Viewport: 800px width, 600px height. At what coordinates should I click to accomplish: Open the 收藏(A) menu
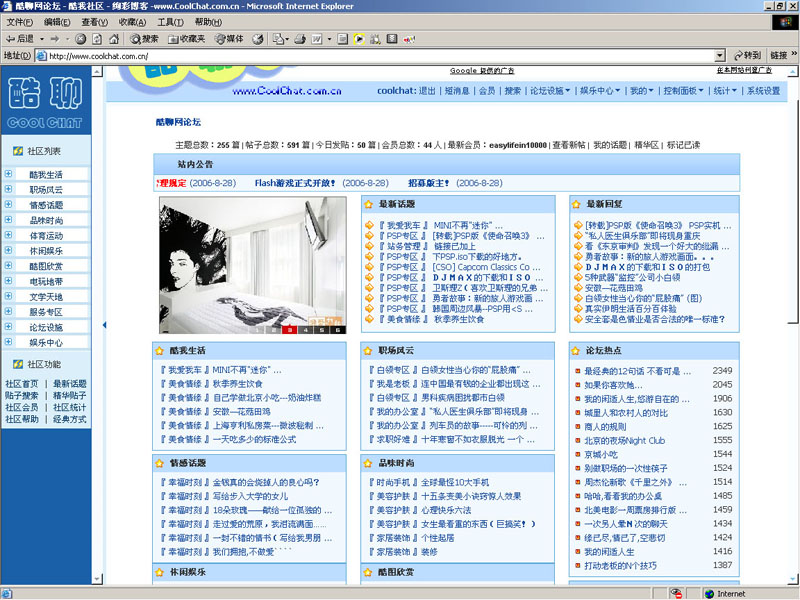[x=133, y=22]
